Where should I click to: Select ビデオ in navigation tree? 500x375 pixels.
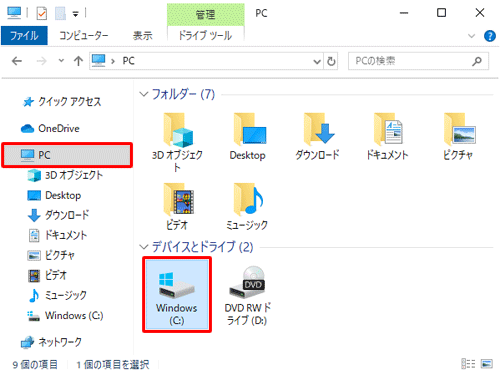click(47, 275)
